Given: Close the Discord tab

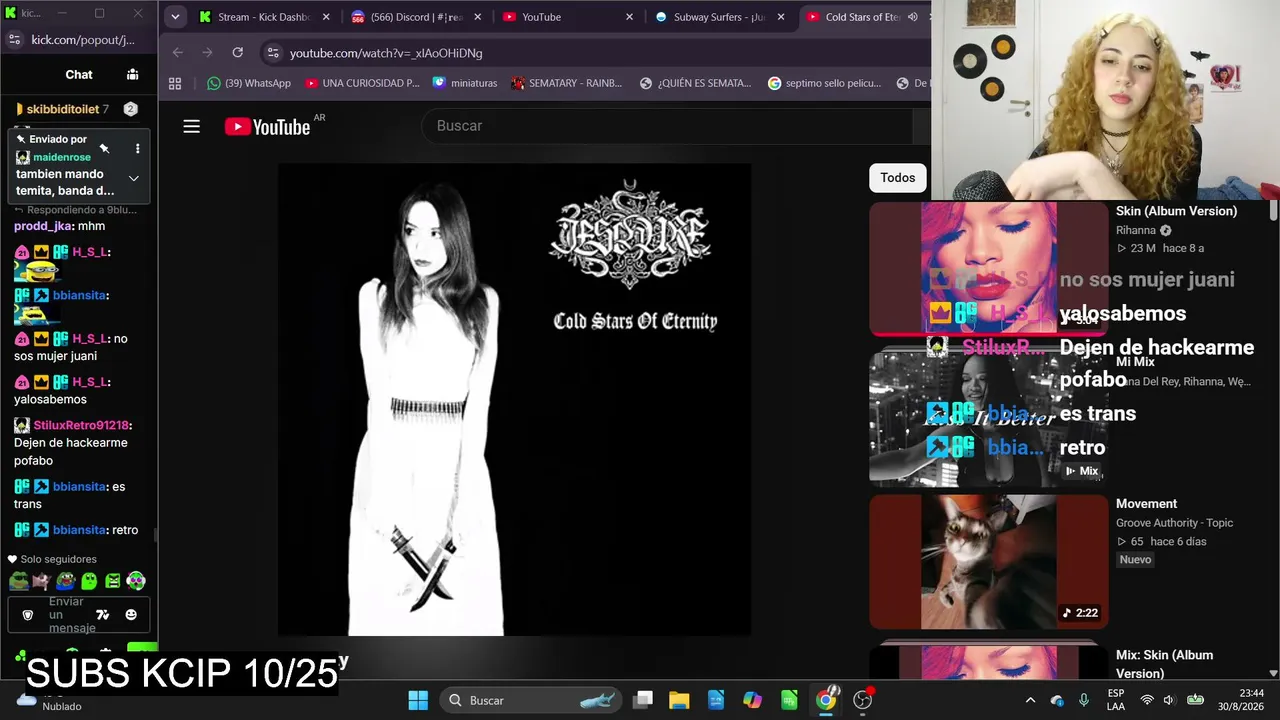Looking at the screenshot, I should pyautogui.click(x=478, y=17).
